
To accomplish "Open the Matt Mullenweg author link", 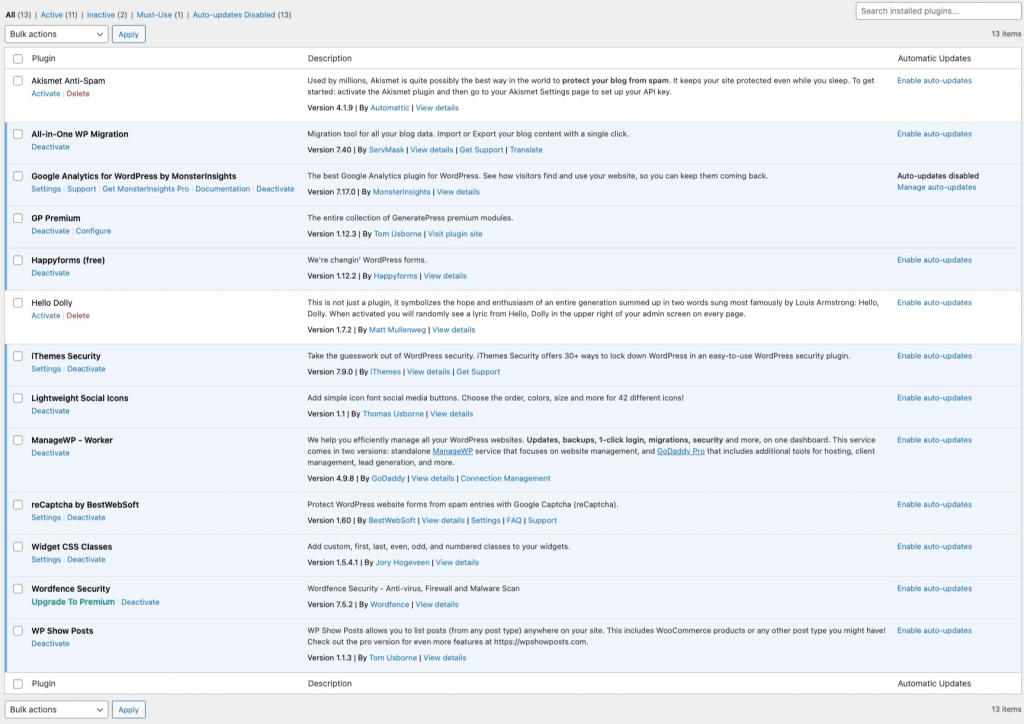I will (x=397, y=330).
